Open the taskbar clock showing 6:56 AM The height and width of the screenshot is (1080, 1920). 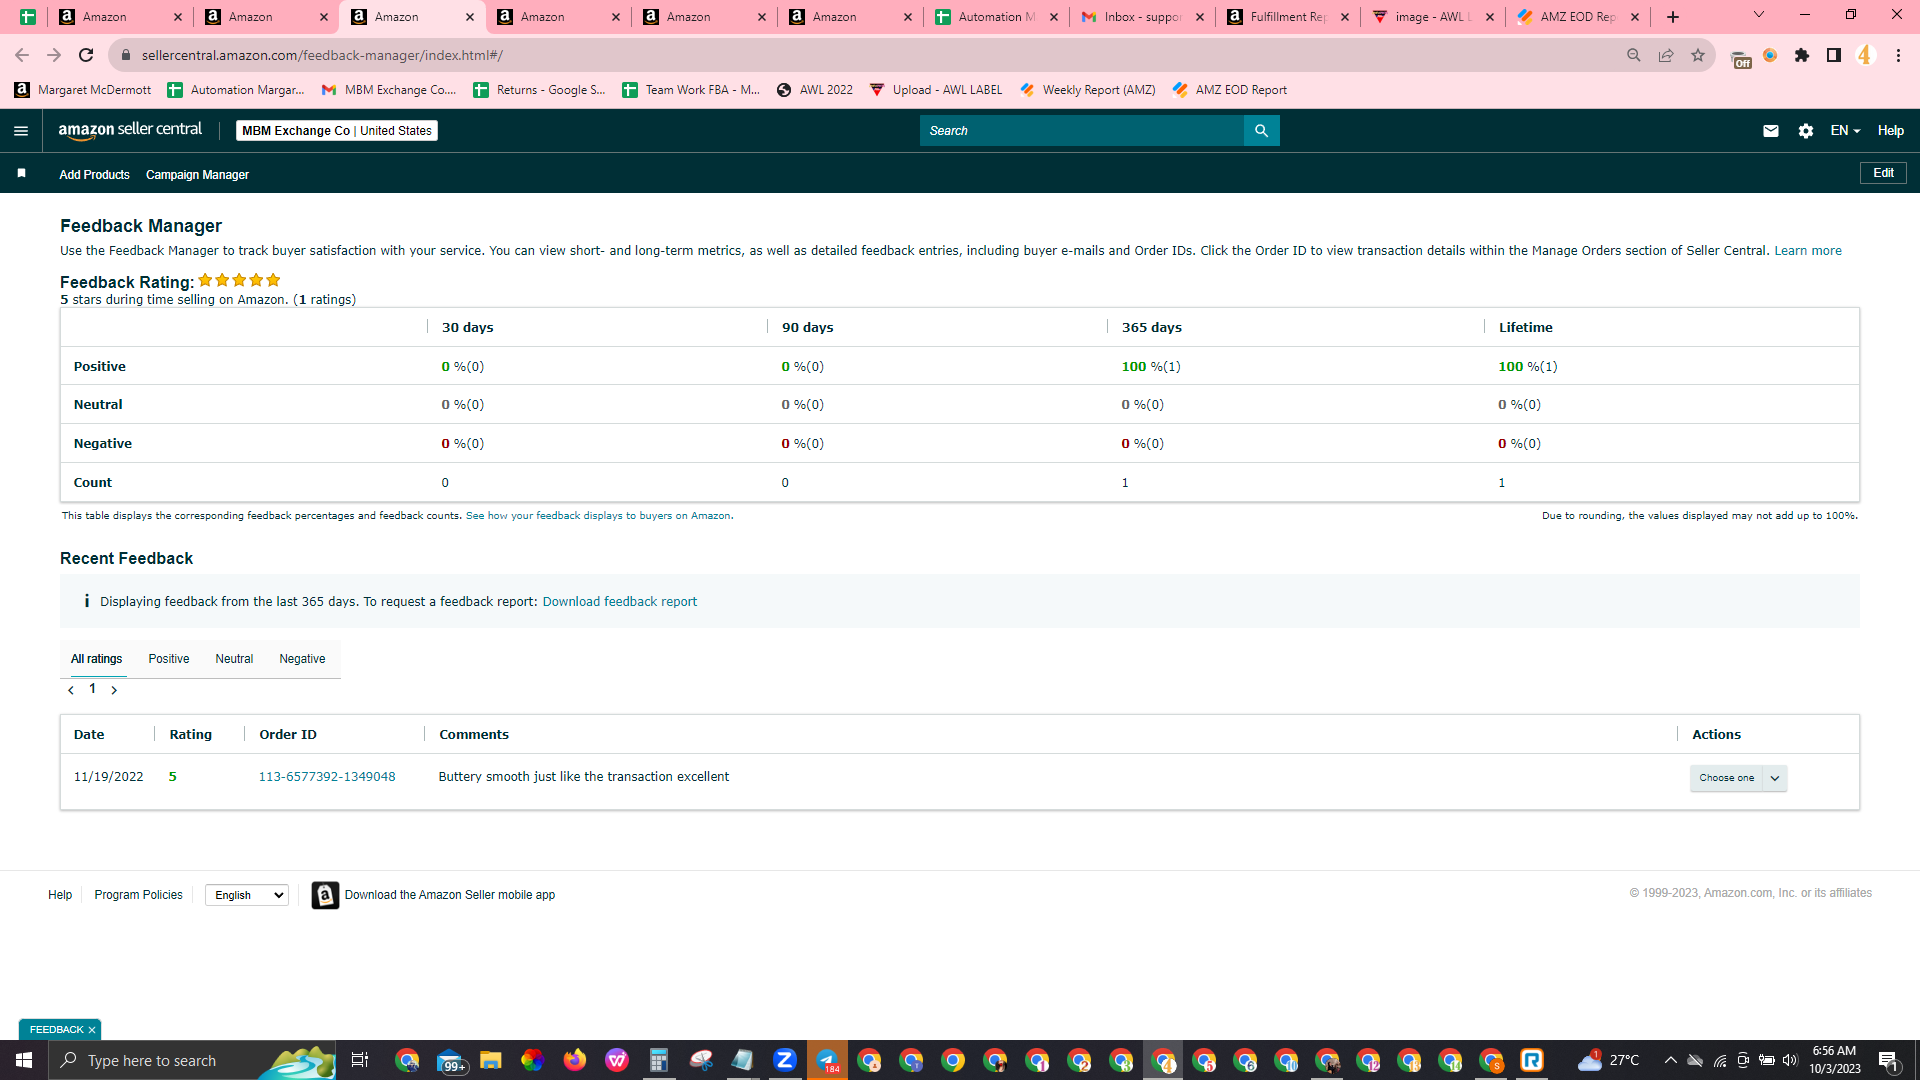[x=1834, y=1060]
